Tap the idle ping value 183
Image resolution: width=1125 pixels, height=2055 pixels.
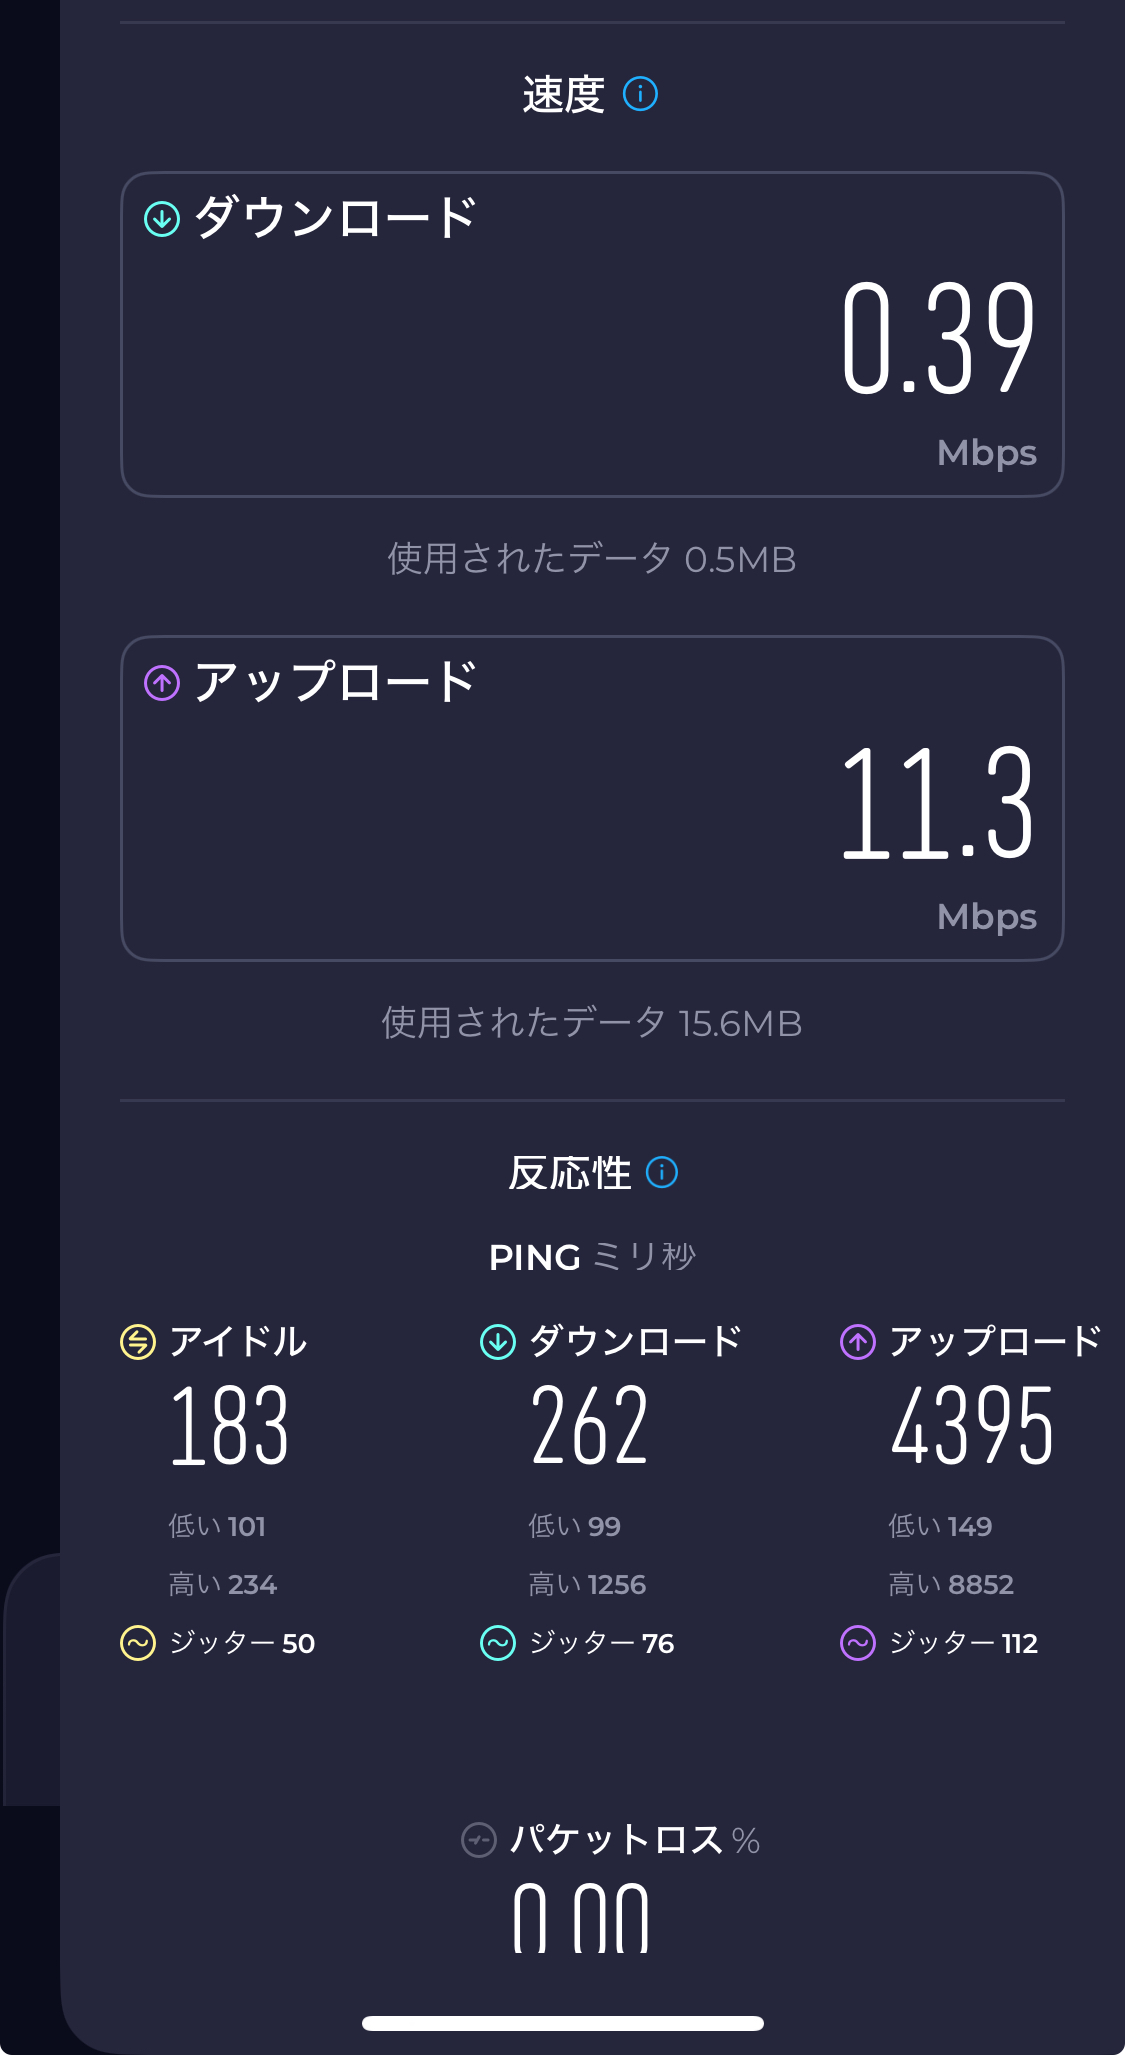click(230, 1426)
